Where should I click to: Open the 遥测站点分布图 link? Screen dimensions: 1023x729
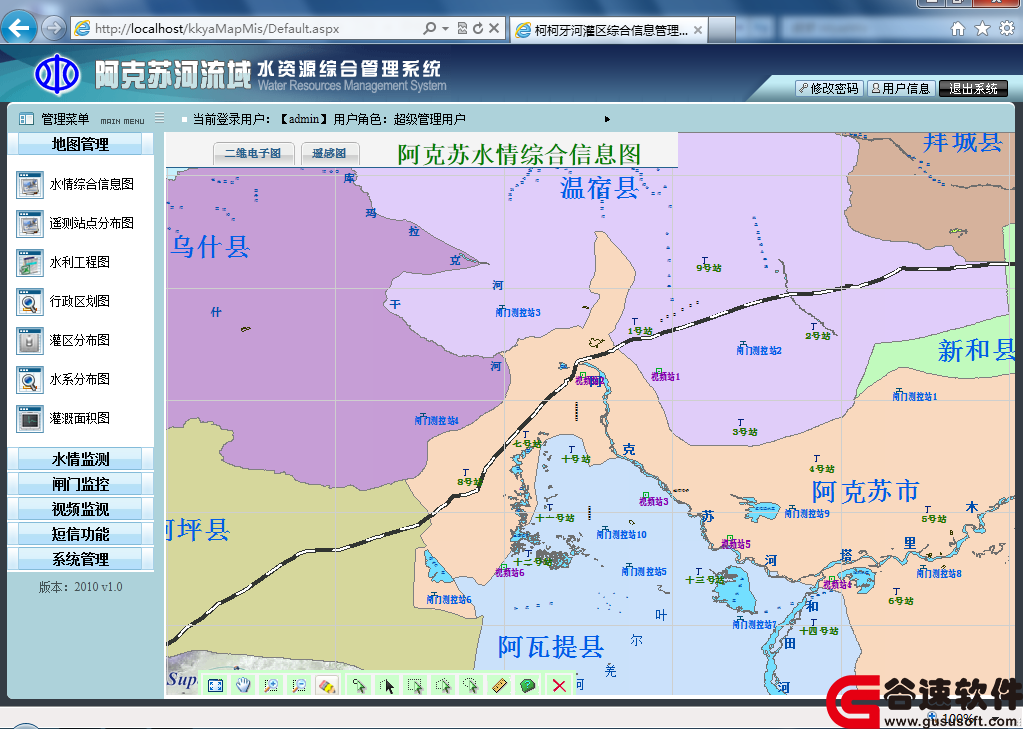(92, 223)
